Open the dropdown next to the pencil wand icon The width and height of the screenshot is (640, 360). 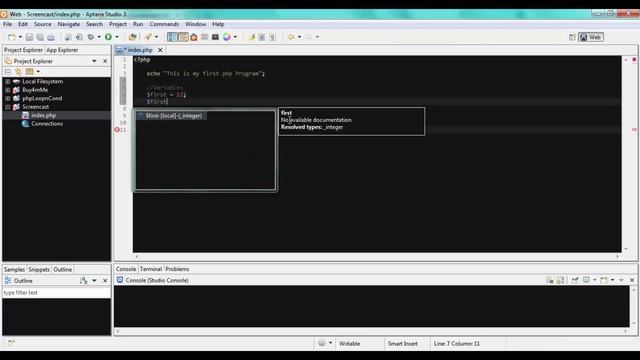click(x=156, y=37)
